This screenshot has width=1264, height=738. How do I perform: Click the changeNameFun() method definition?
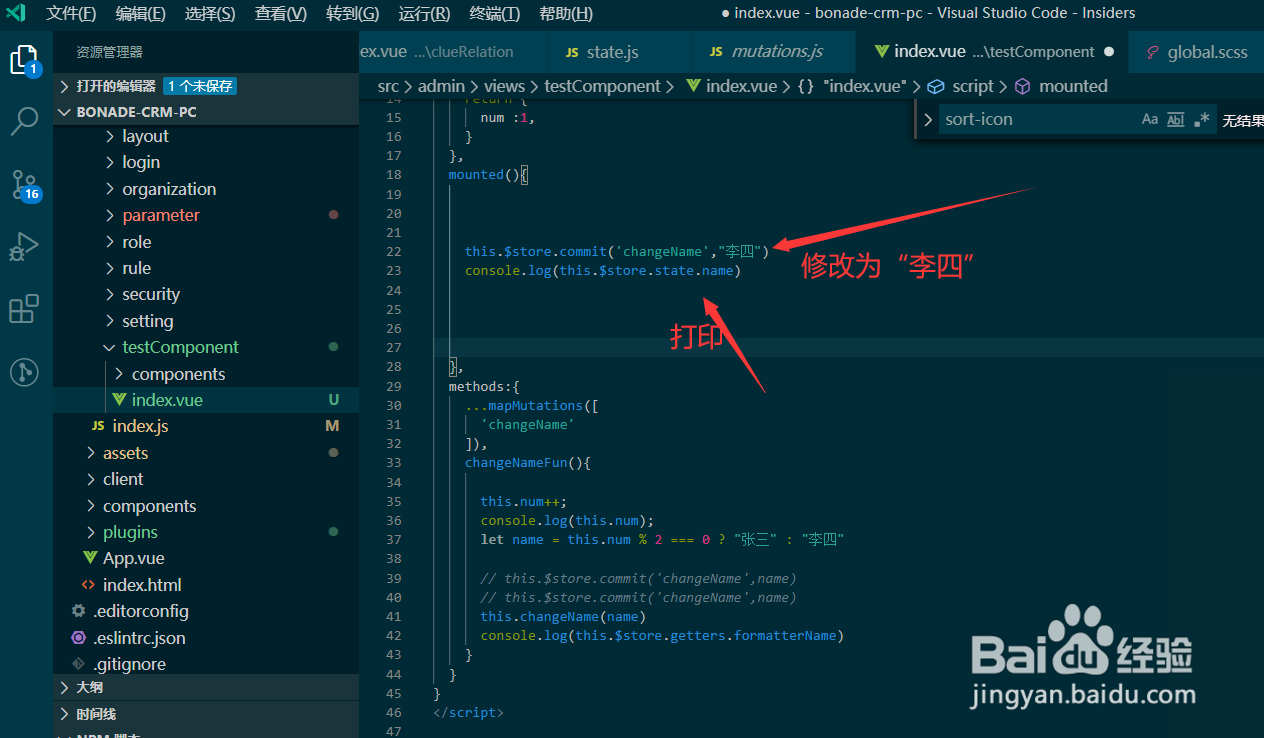528,463
